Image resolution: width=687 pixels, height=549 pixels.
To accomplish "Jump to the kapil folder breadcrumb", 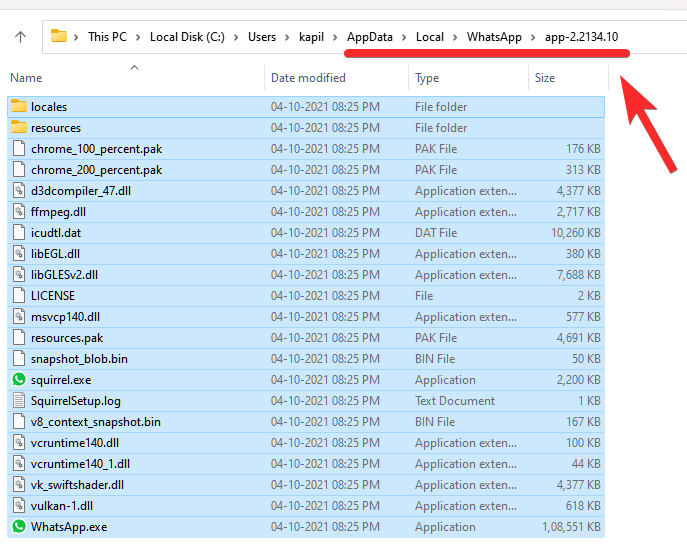I will pyautogui.click(x=311, y=37).
